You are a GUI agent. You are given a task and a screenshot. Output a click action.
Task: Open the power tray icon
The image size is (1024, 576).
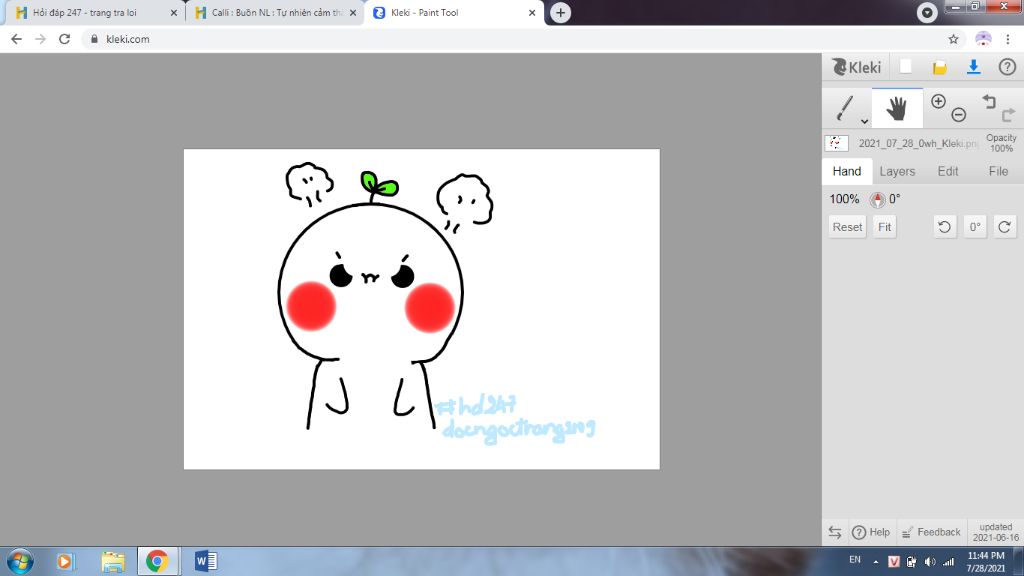point(912,562)
